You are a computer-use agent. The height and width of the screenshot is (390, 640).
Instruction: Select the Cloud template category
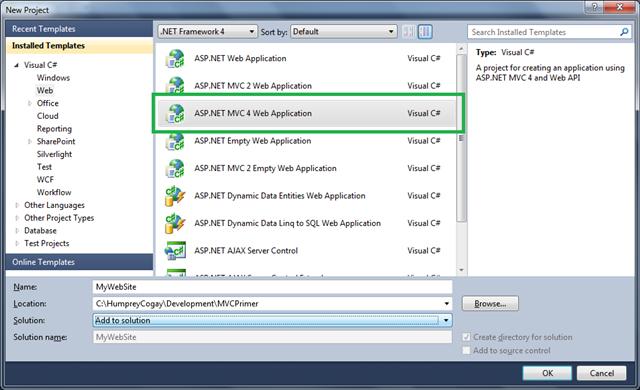click(47, 116)
